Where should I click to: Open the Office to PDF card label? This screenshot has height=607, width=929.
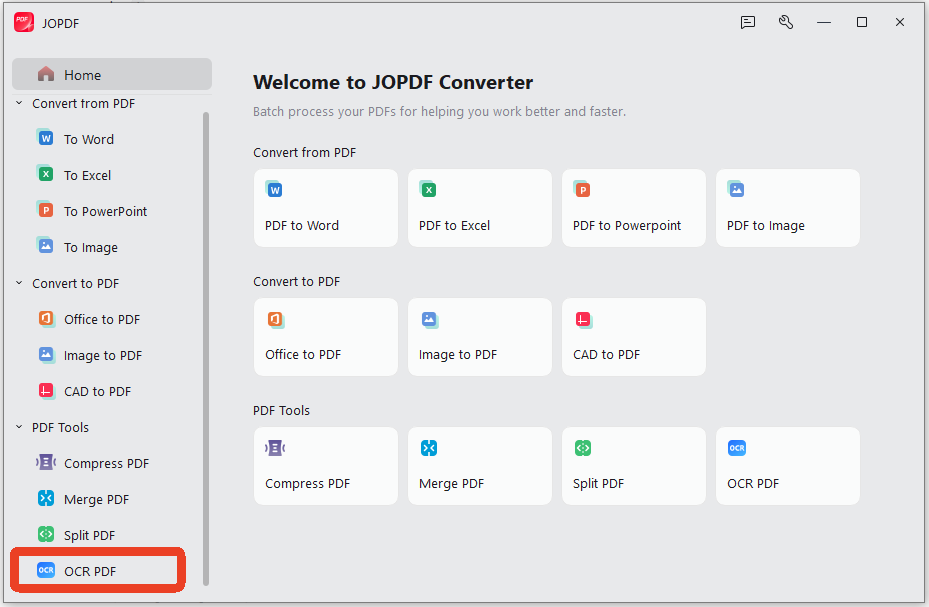[303, 355]
